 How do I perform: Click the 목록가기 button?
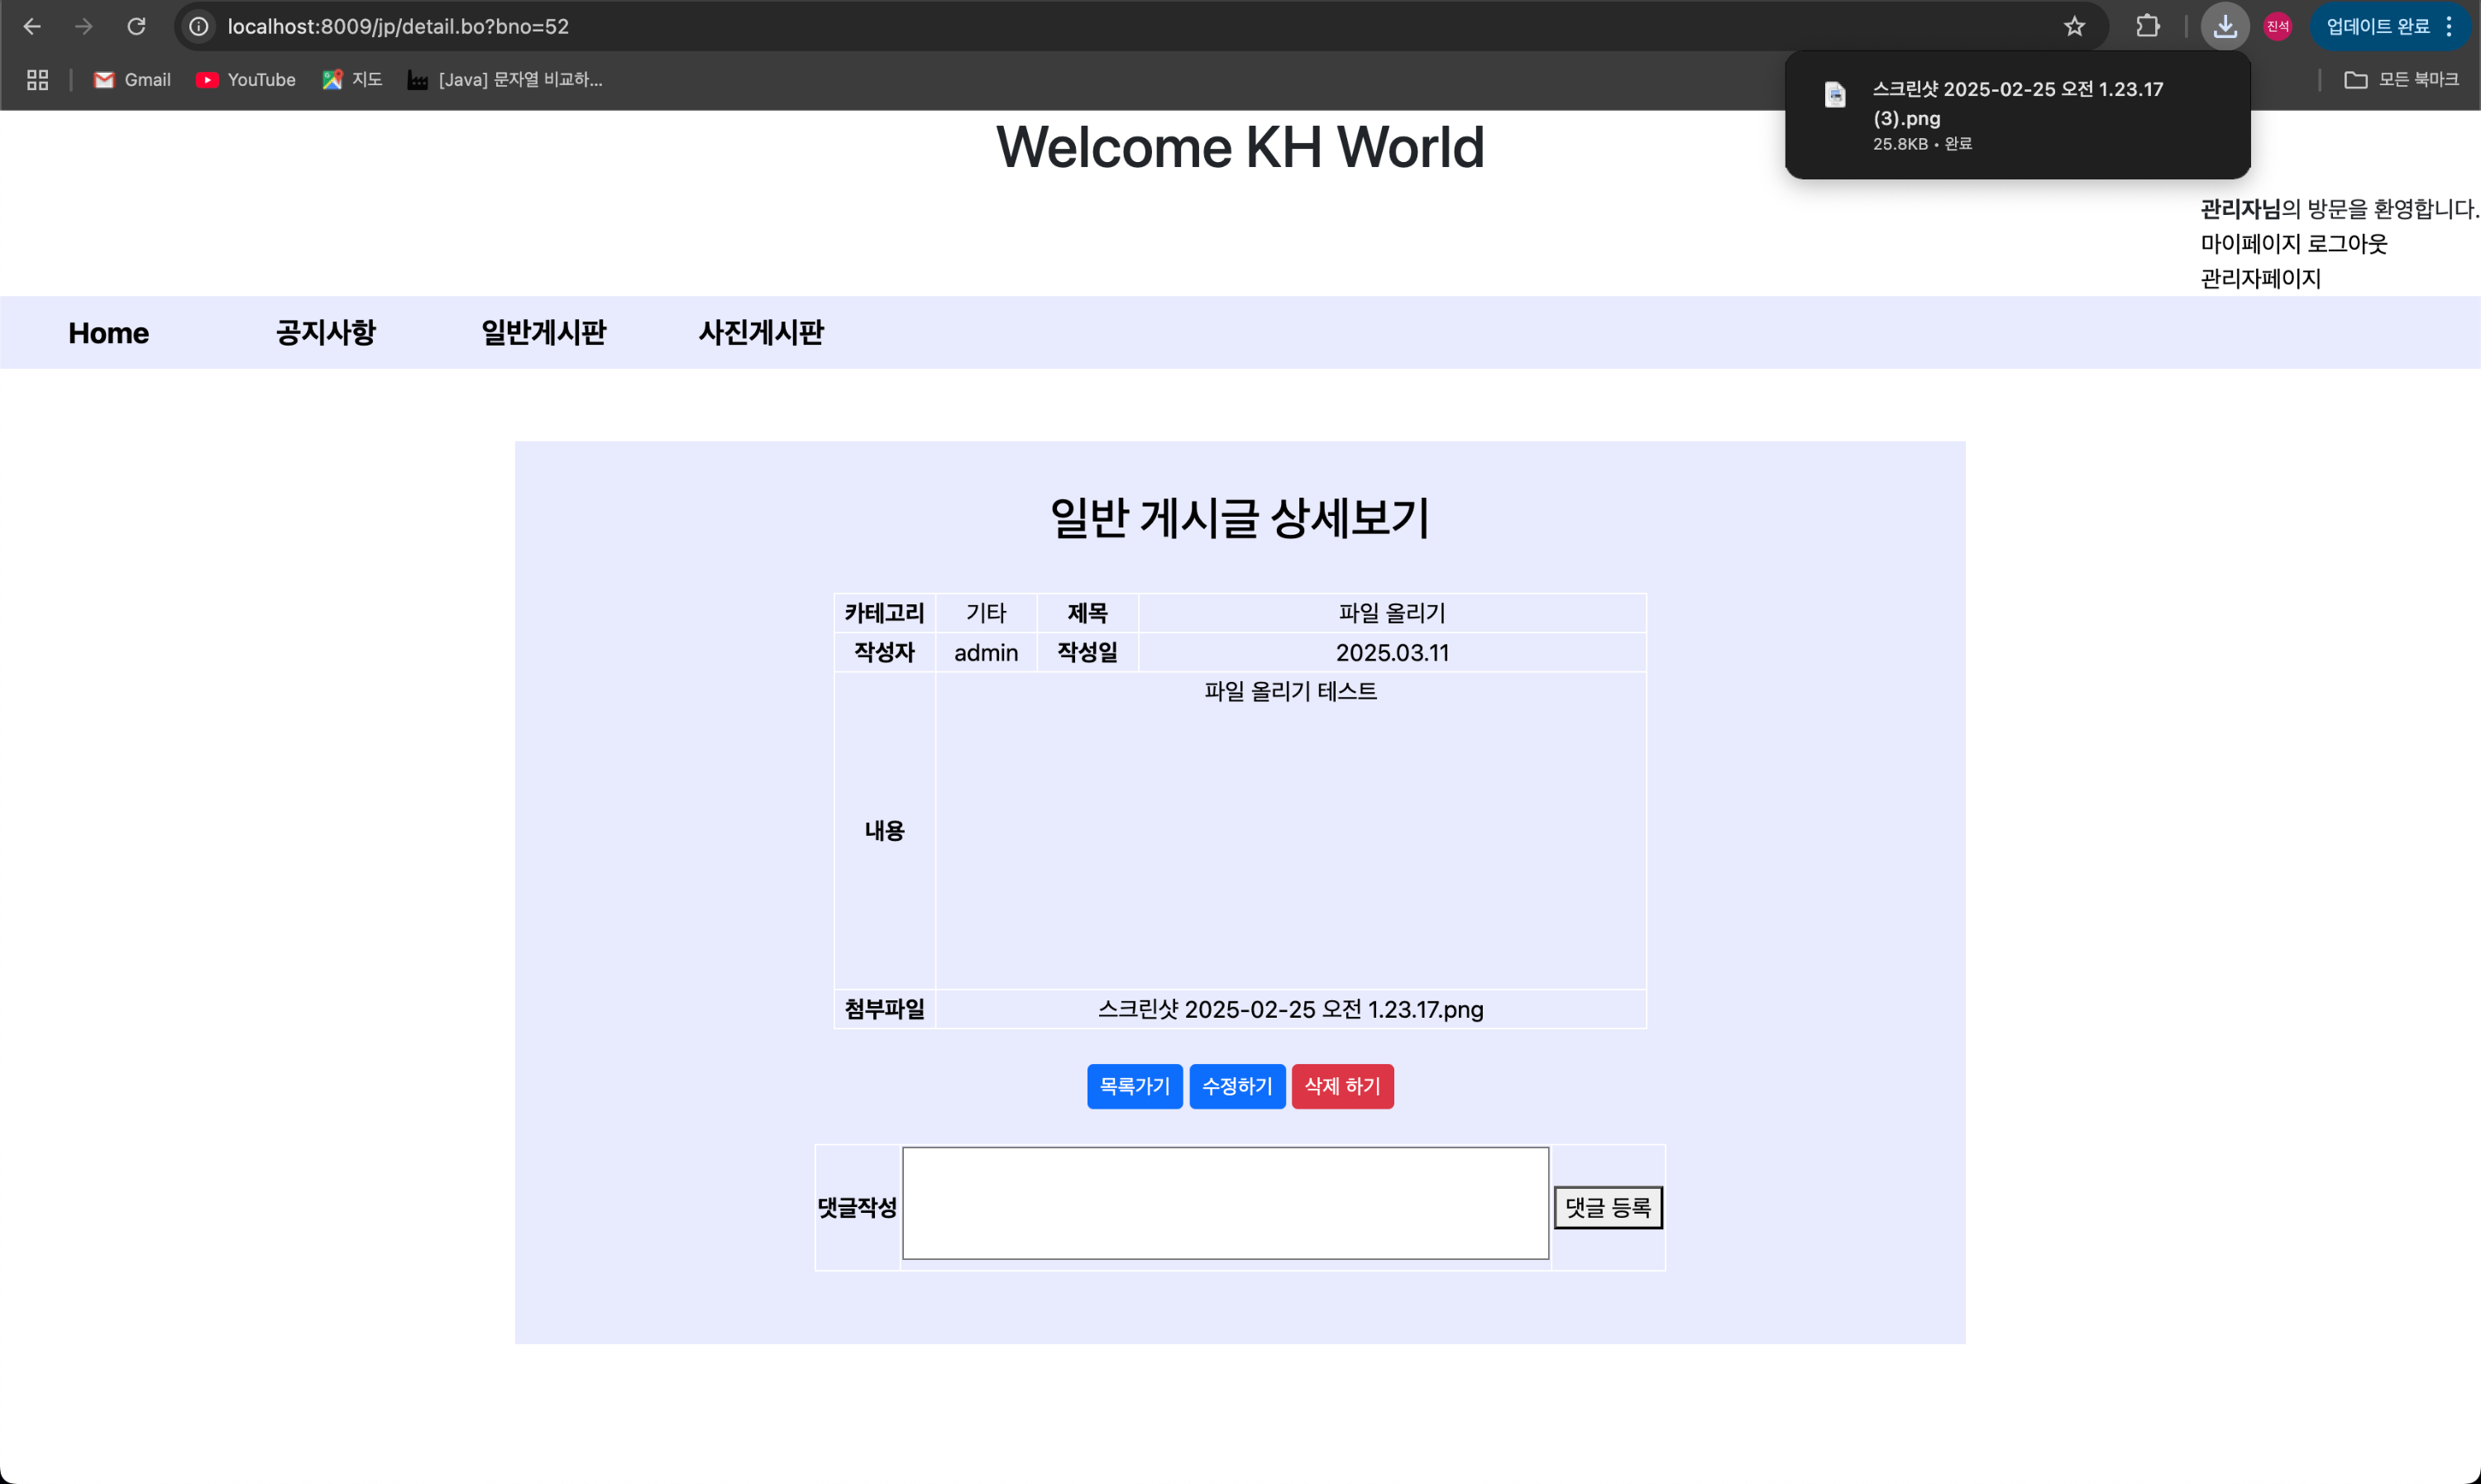tap(1135, 1087)
